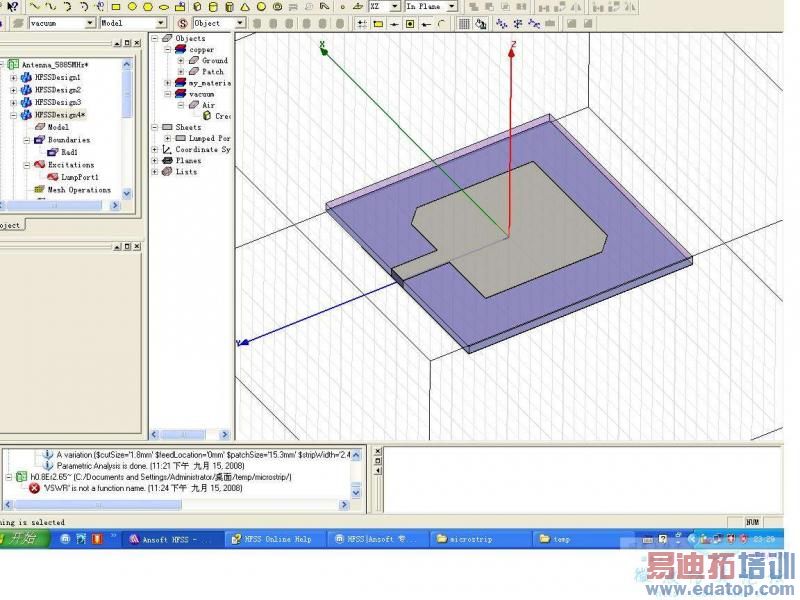Switch to HFSS Online Help taskbar window
The image size is (800, 600).
click(x=275, y=539)
